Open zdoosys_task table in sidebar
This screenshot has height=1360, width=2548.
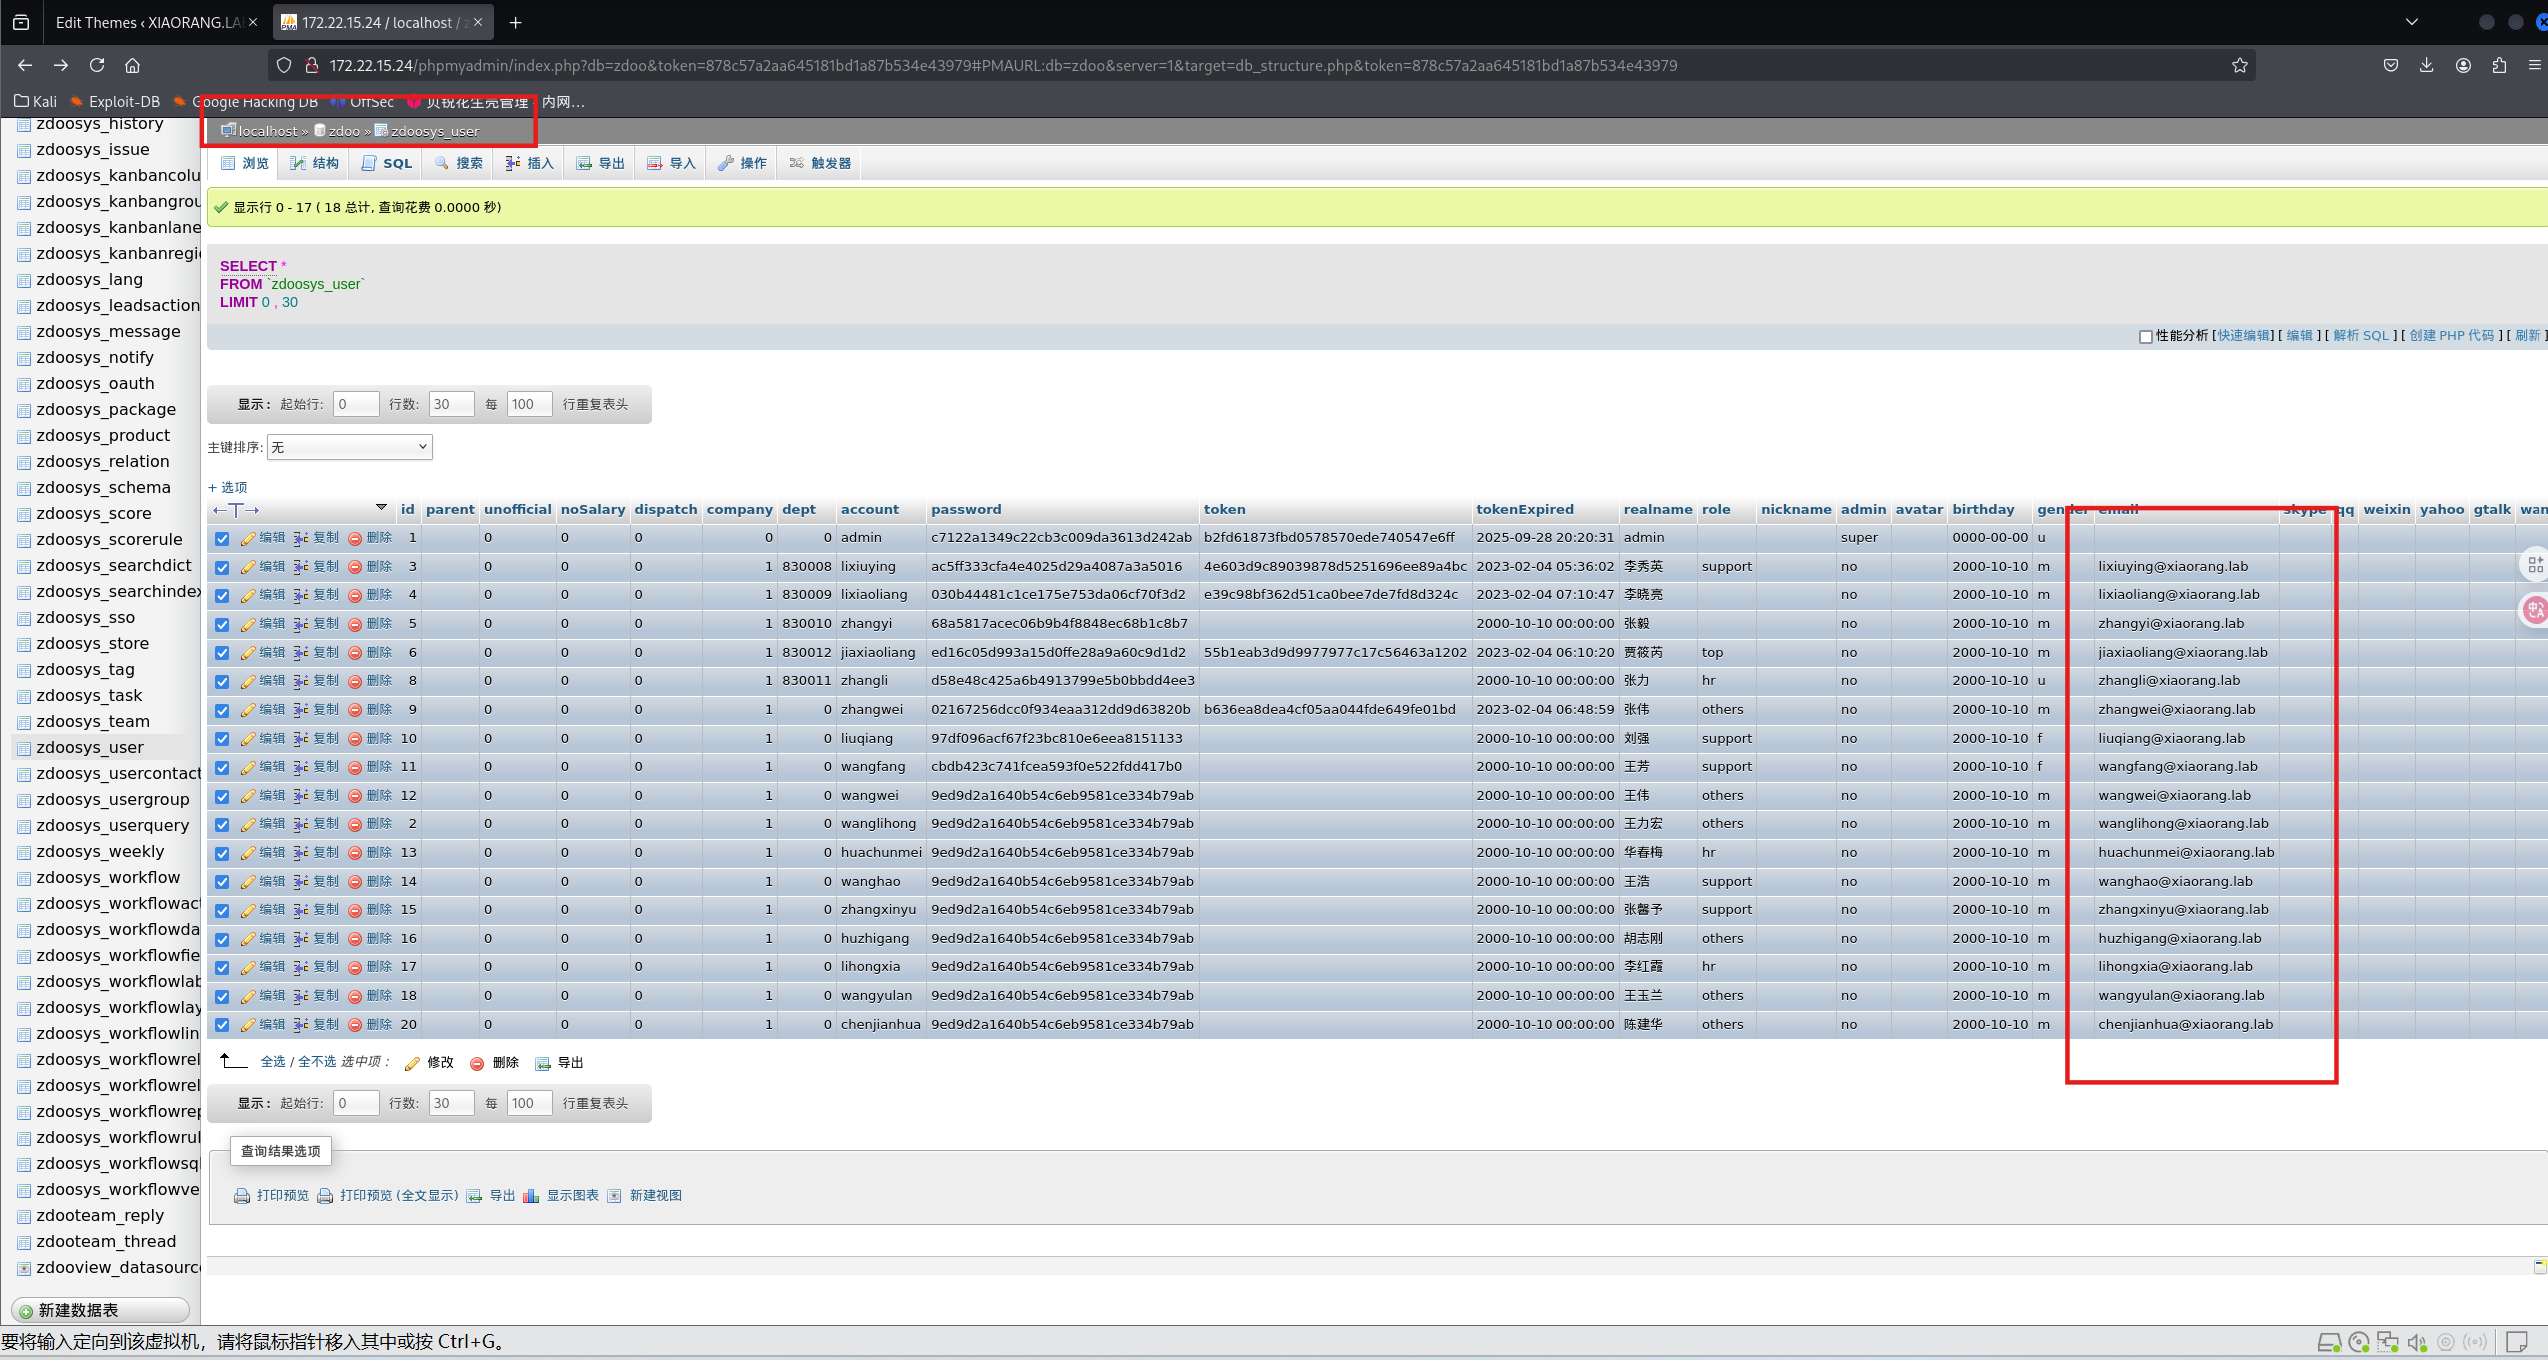89,695
